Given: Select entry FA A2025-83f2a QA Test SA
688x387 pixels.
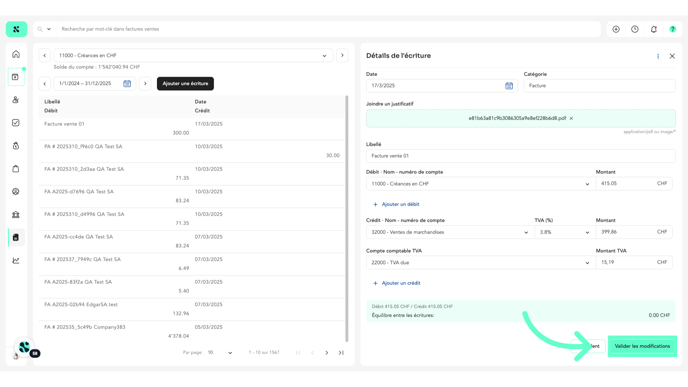Looking at the screenshot, I should (x=192, y=287).
